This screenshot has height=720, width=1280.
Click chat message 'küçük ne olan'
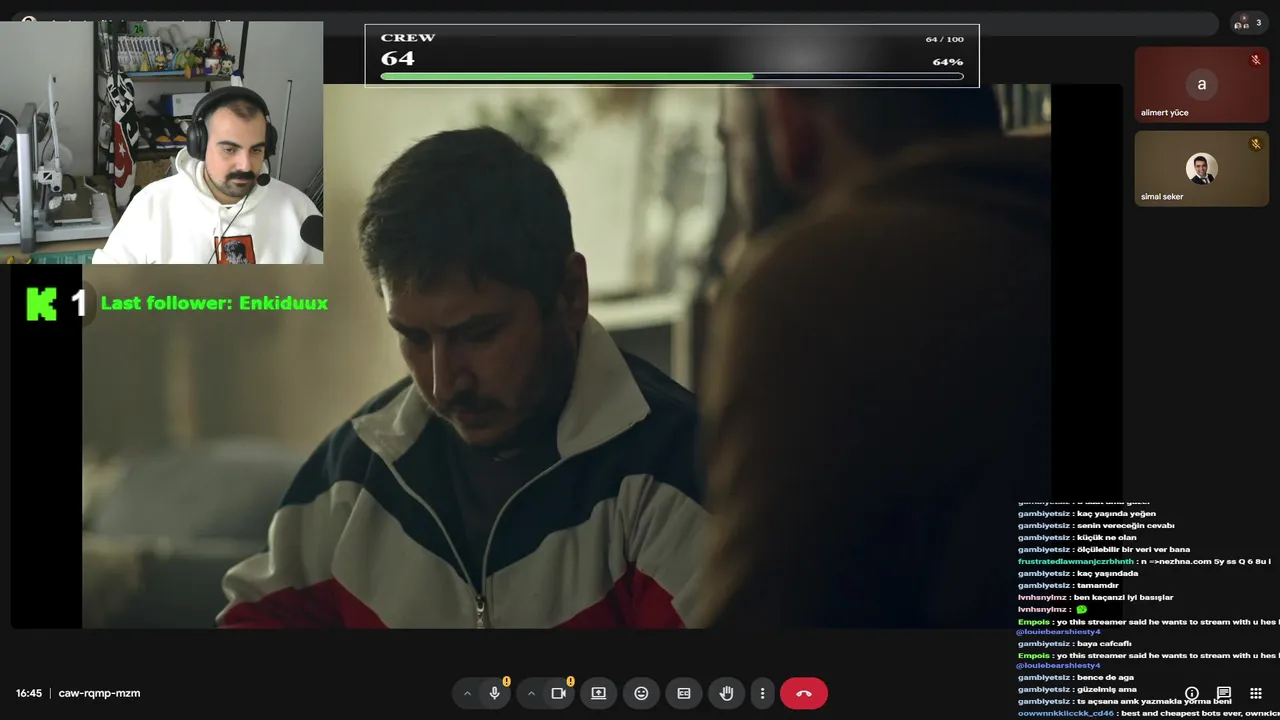pos(1106,538)
